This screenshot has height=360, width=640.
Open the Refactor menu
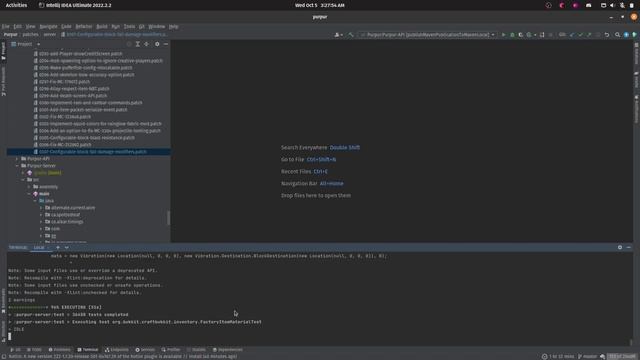pyautogui.click(x=84, y=27)
